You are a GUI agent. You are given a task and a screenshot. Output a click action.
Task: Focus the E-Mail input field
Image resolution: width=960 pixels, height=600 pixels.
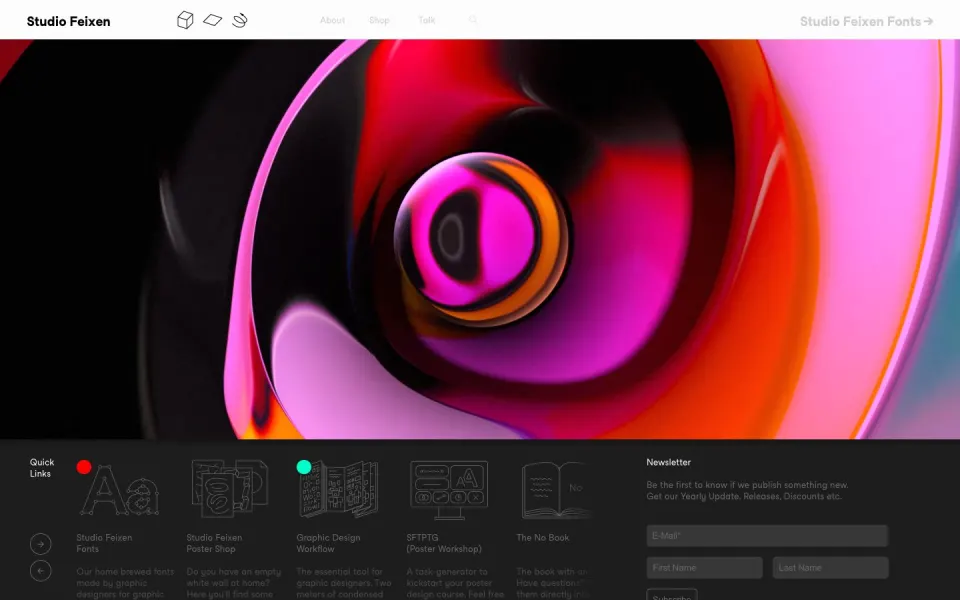[767, 536]
